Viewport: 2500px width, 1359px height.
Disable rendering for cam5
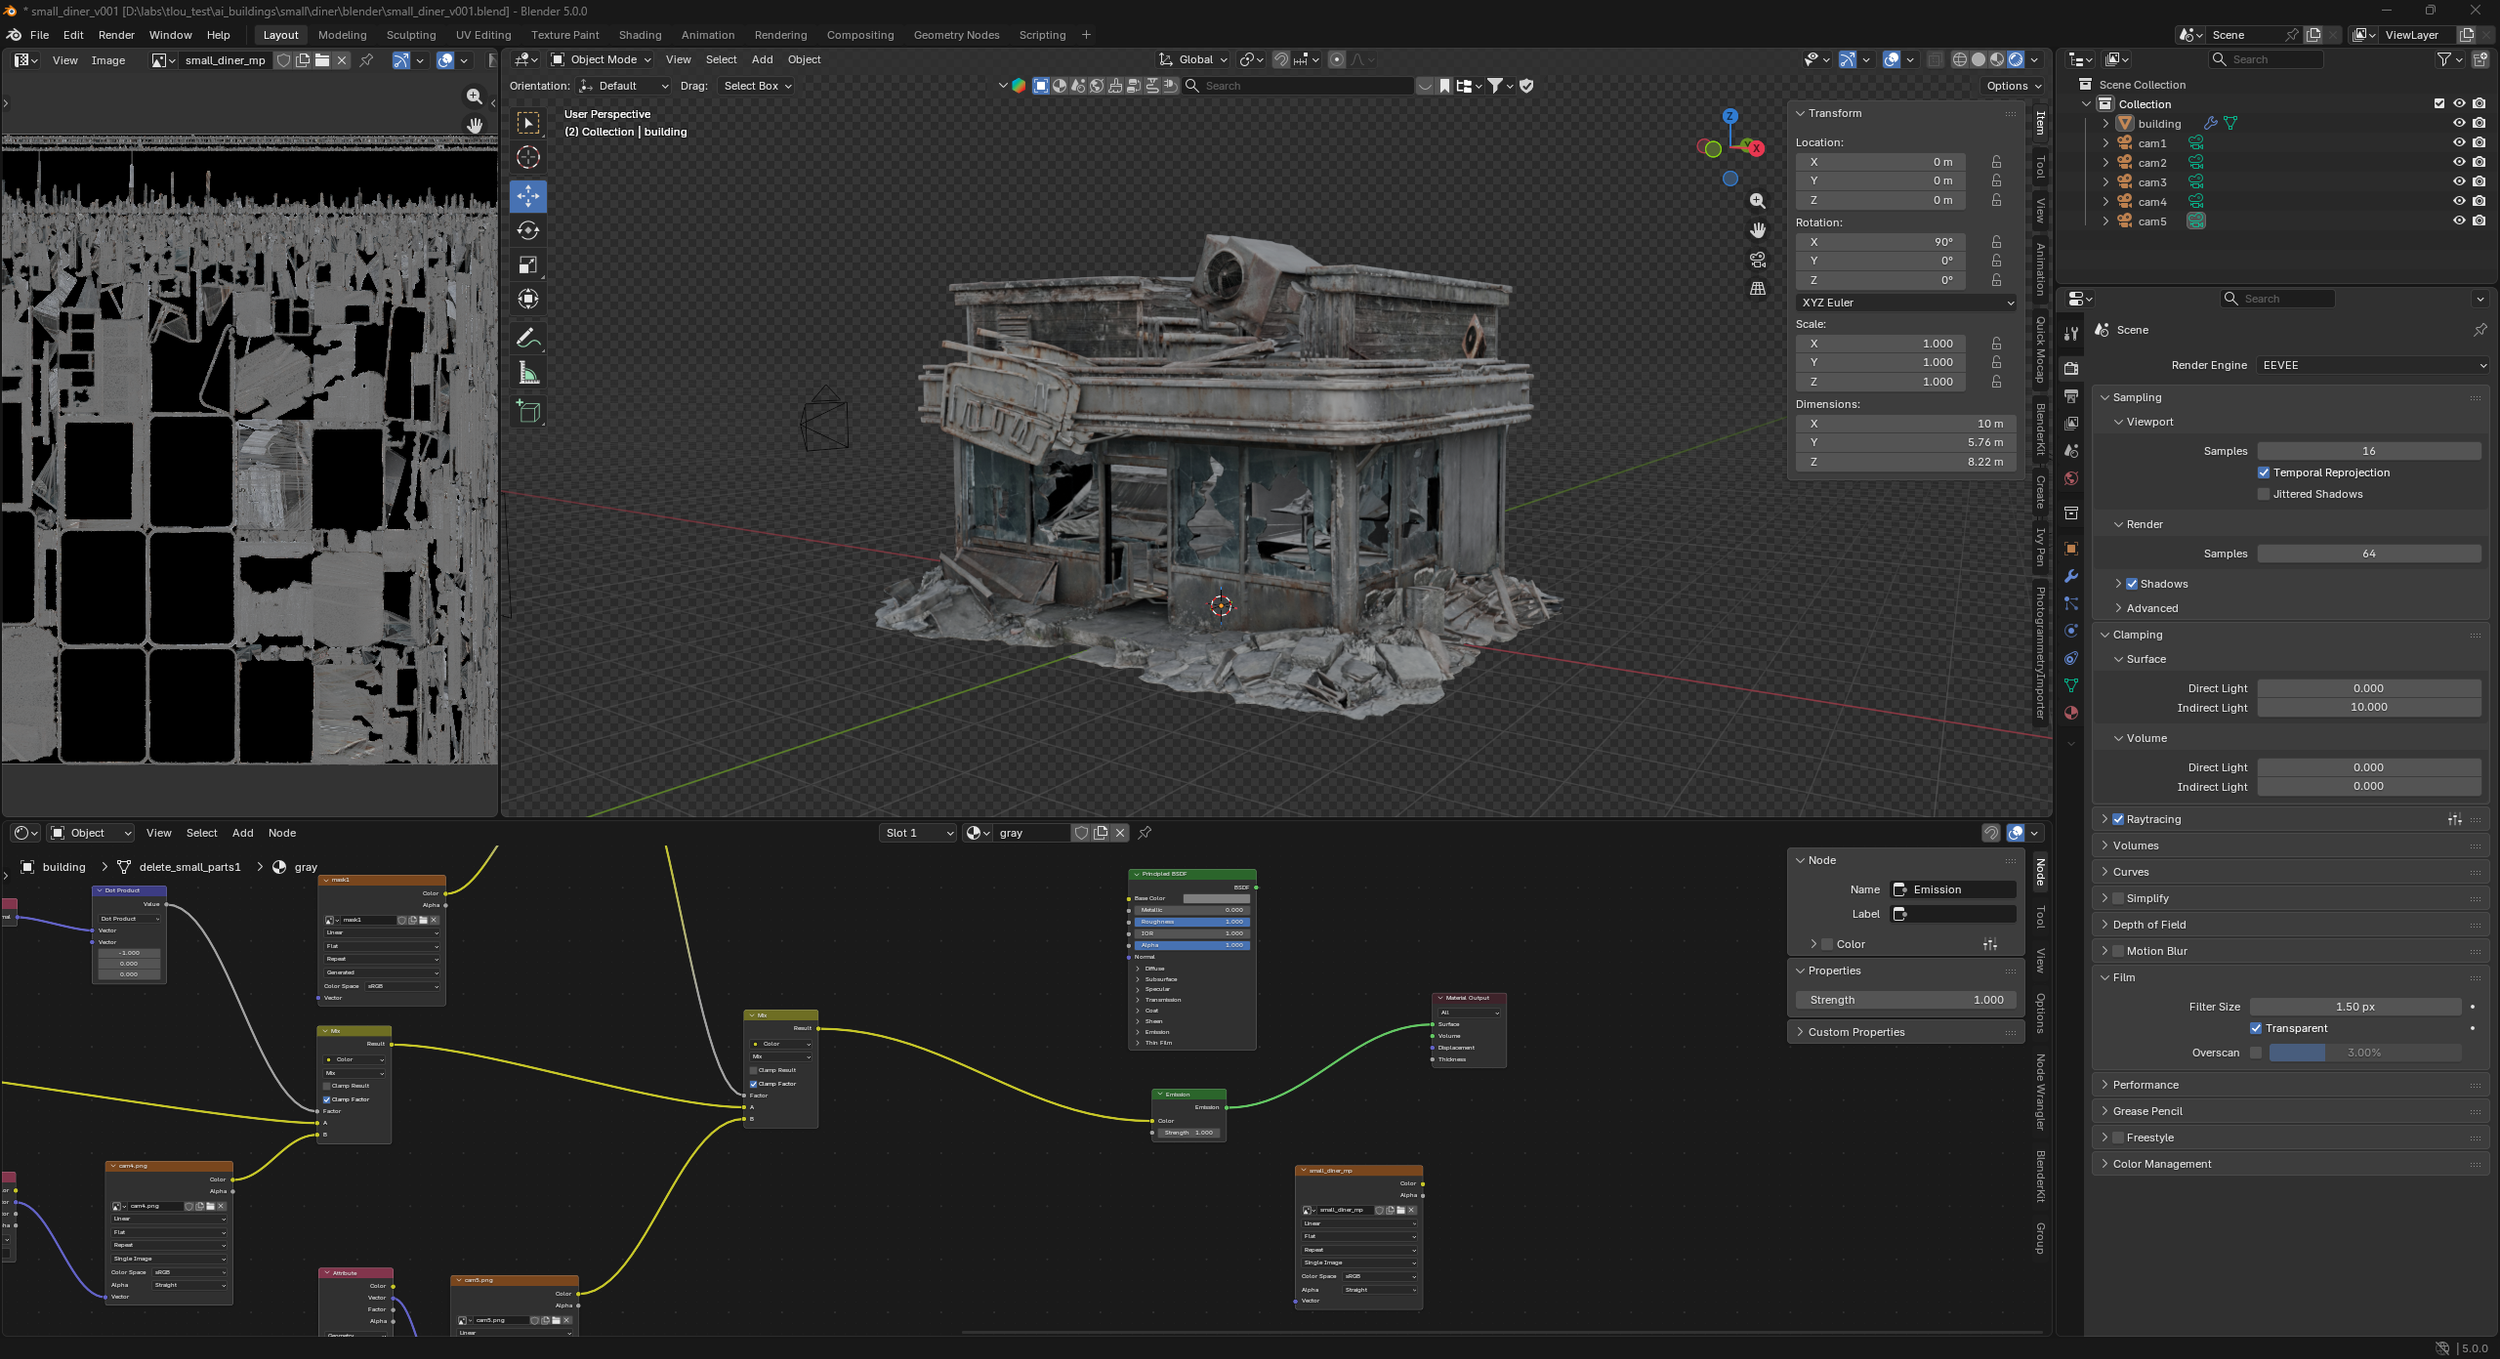point(2479,221)
